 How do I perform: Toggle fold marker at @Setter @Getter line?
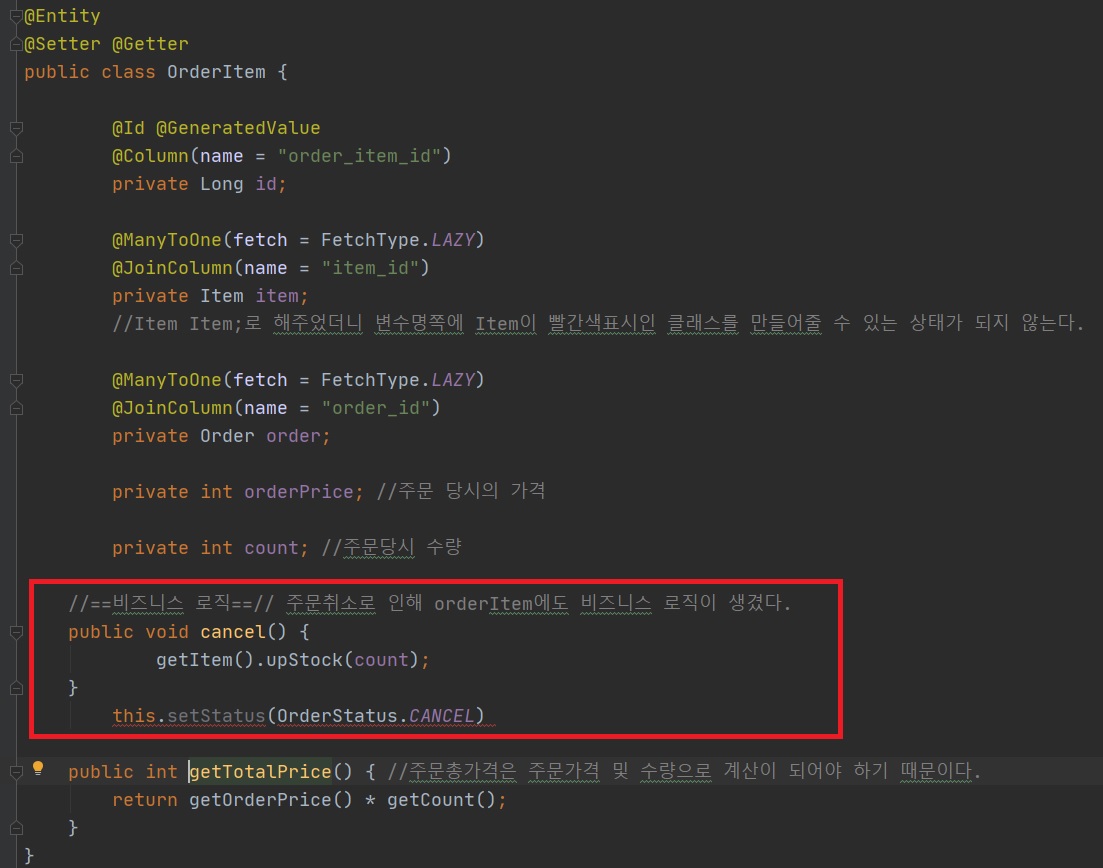[16, 44]
